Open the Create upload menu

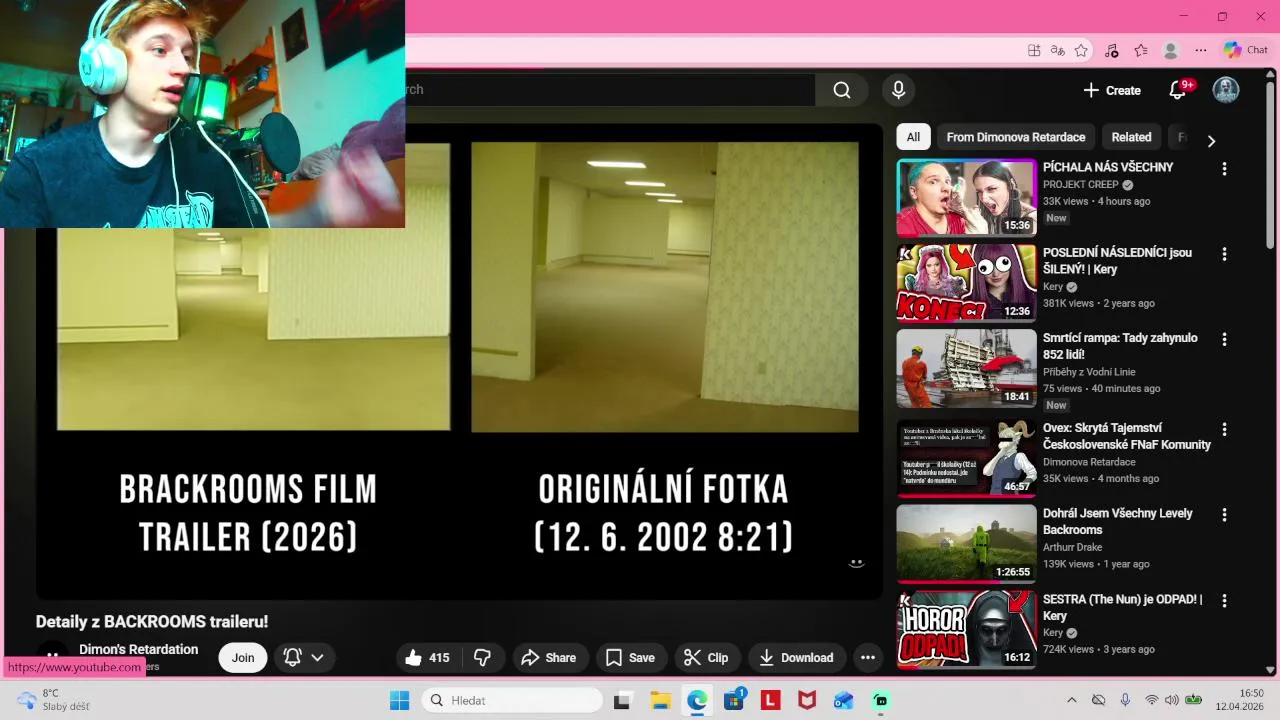(x=1111, y=90)
